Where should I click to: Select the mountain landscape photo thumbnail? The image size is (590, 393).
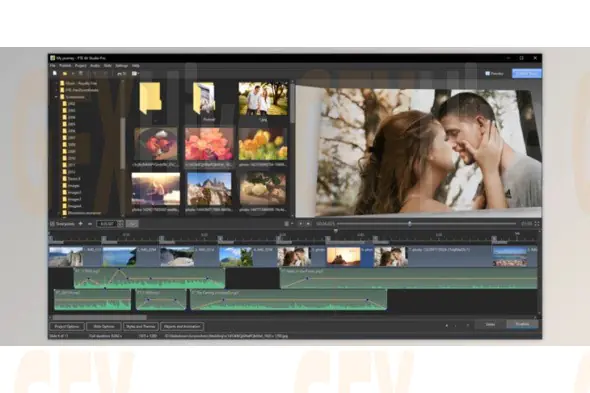(209, 189)
